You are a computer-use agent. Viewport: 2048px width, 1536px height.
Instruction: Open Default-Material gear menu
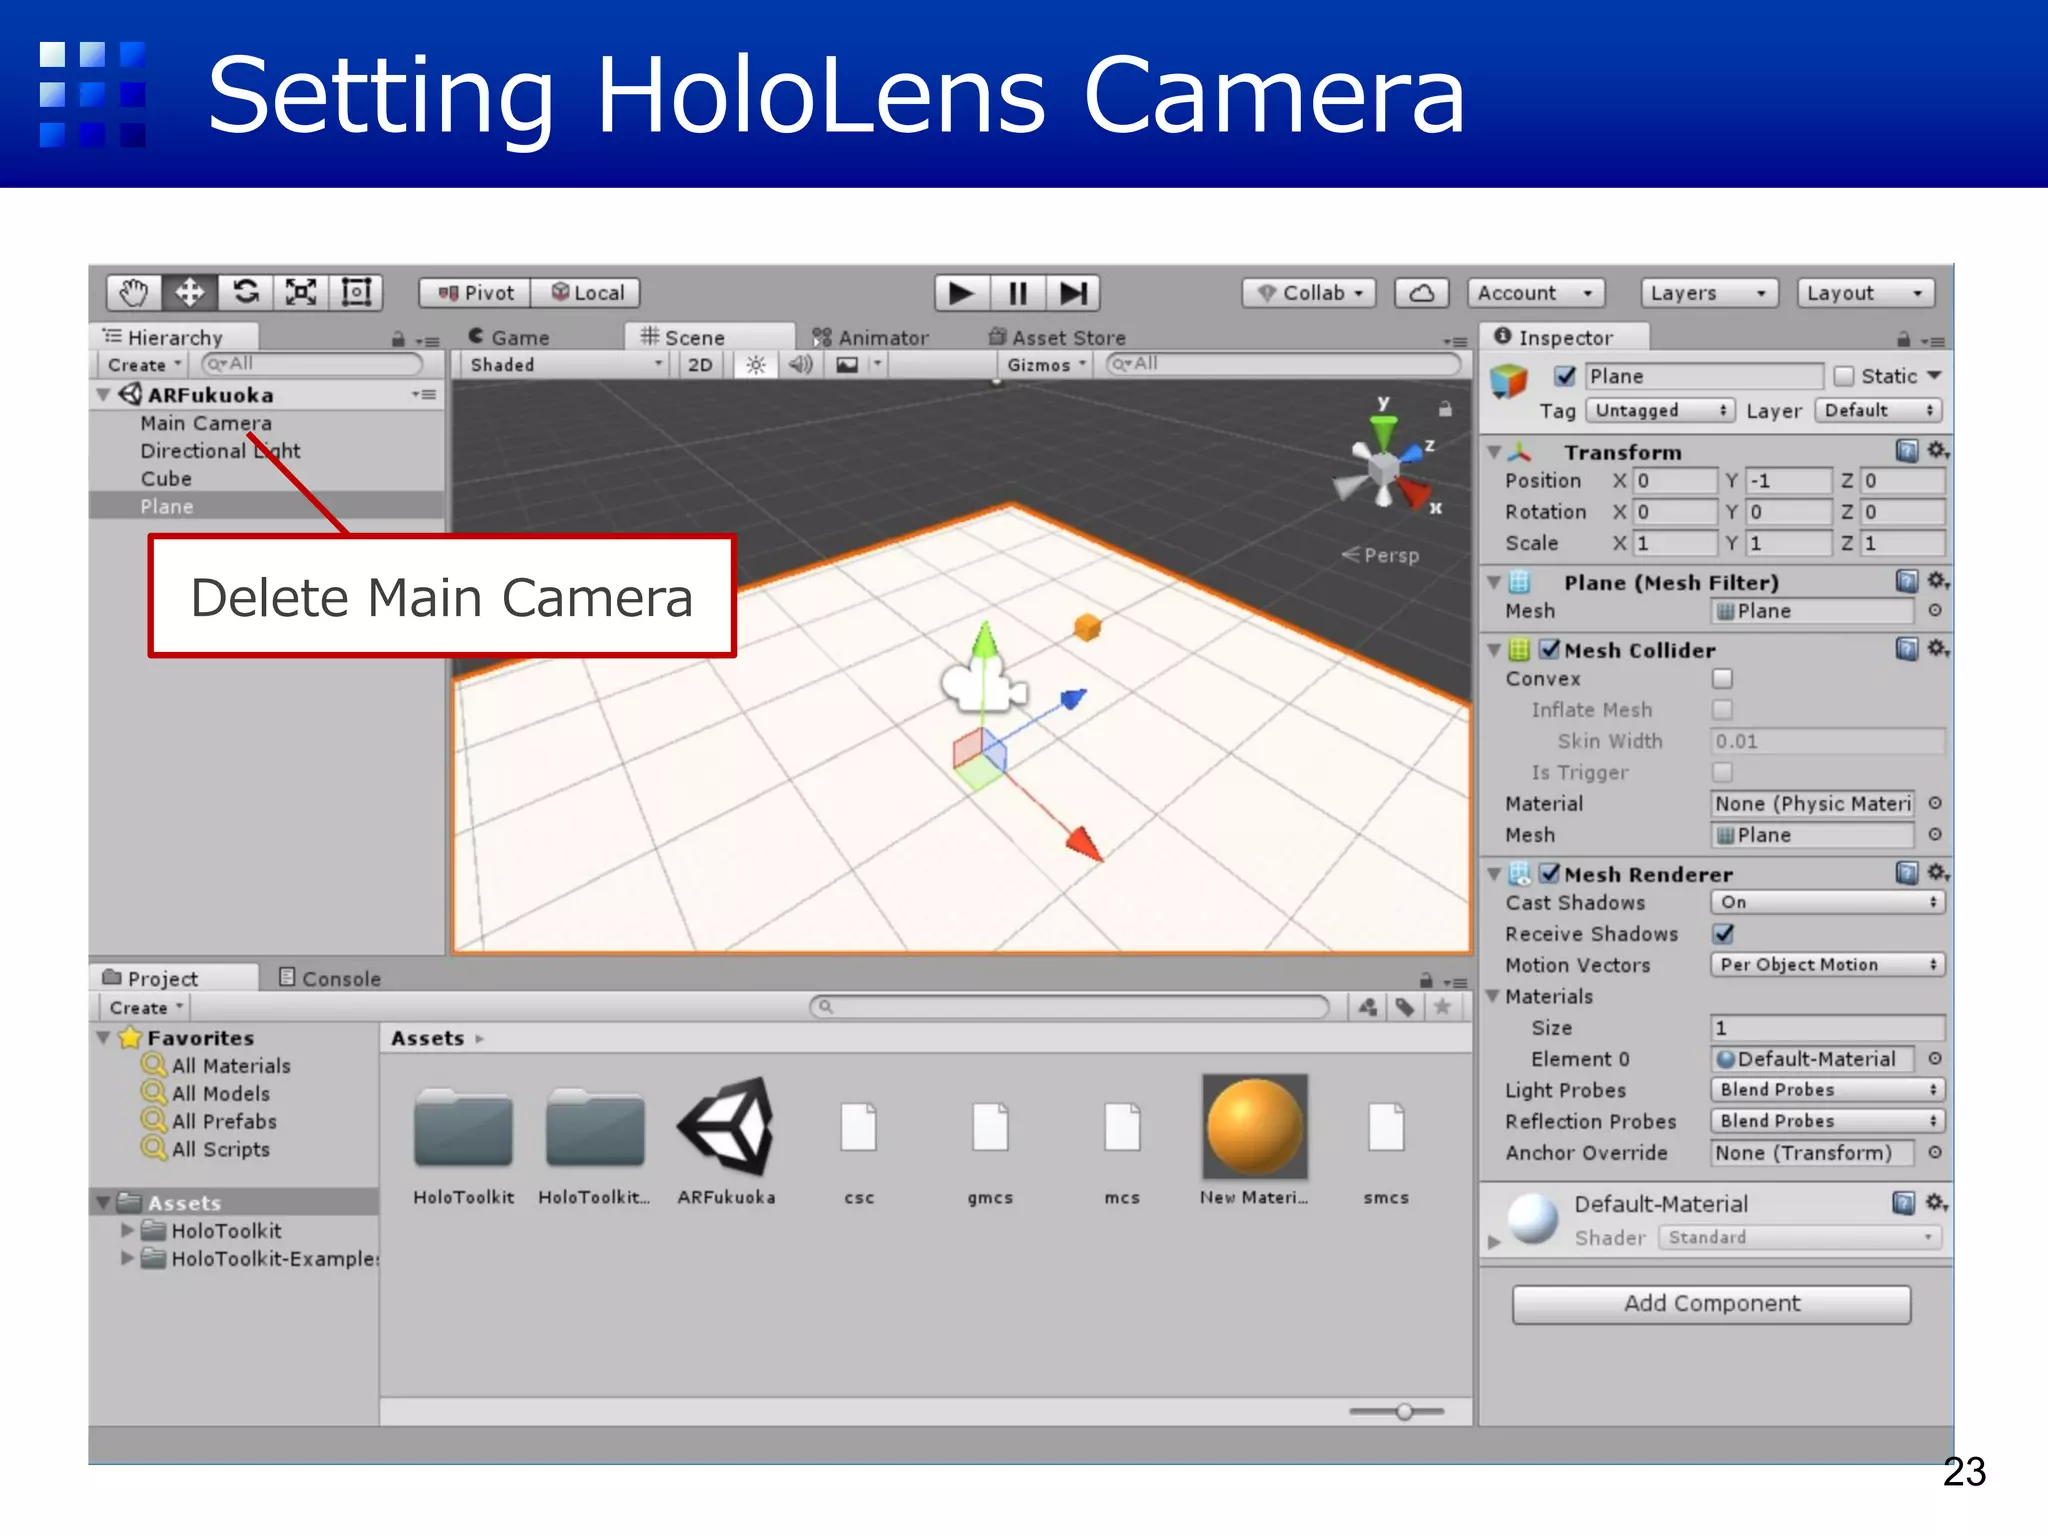click(x=1938, y=1202)
